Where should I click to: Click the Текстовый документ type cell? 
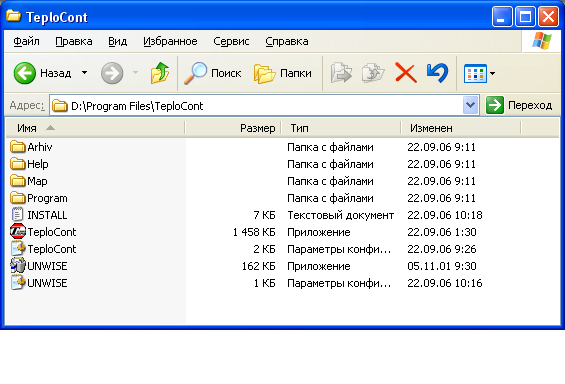click(341, 215)
